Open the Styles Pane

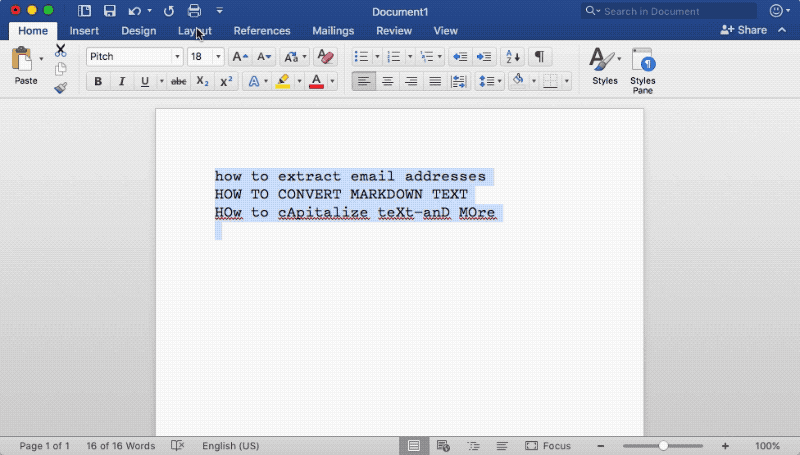pos(643,70)
